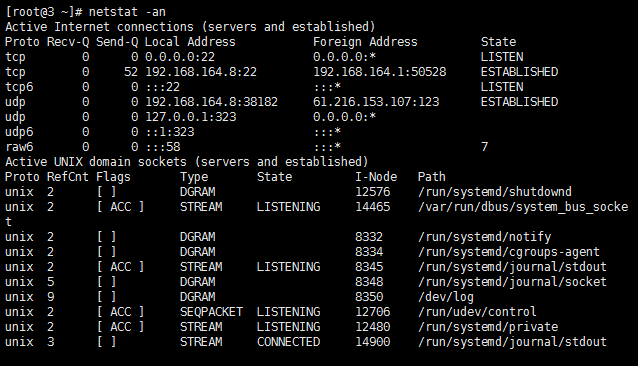Select the /run/systemd/private path
The height and width of the screenshot is (366, 638).
[x=488, y=327]
